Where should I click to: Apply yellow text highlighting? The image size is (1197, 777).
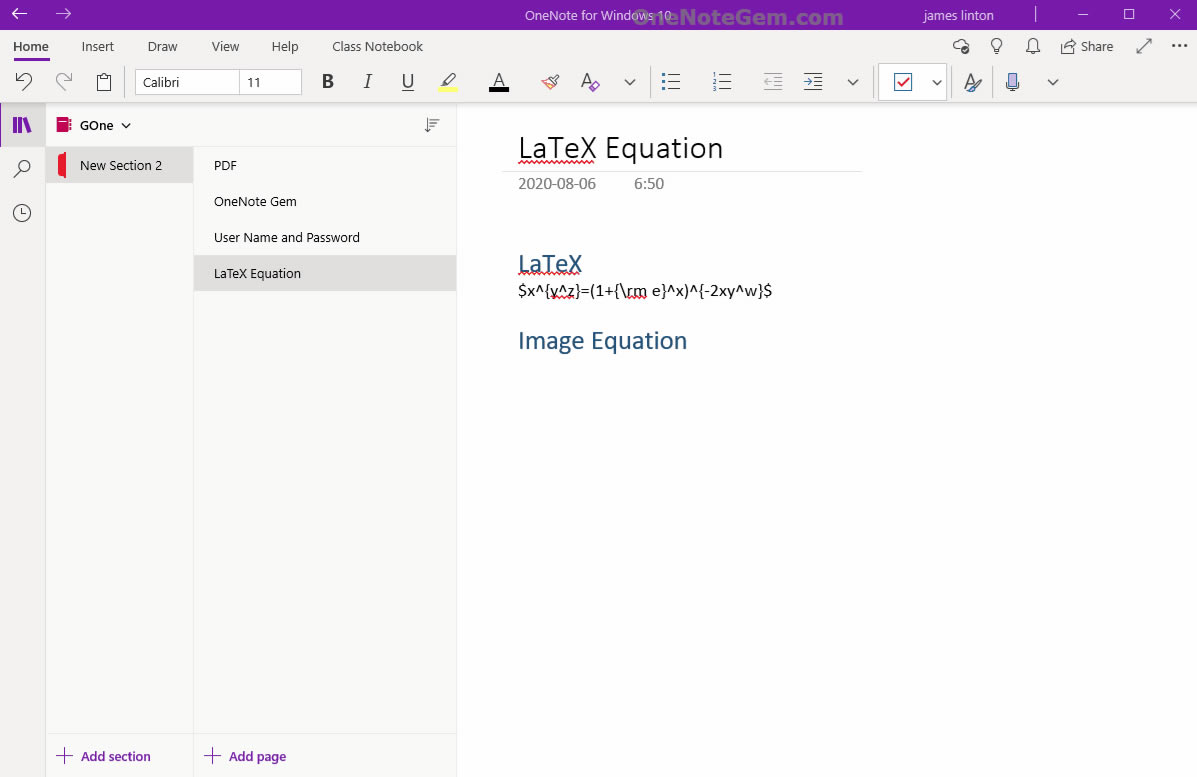447,82
